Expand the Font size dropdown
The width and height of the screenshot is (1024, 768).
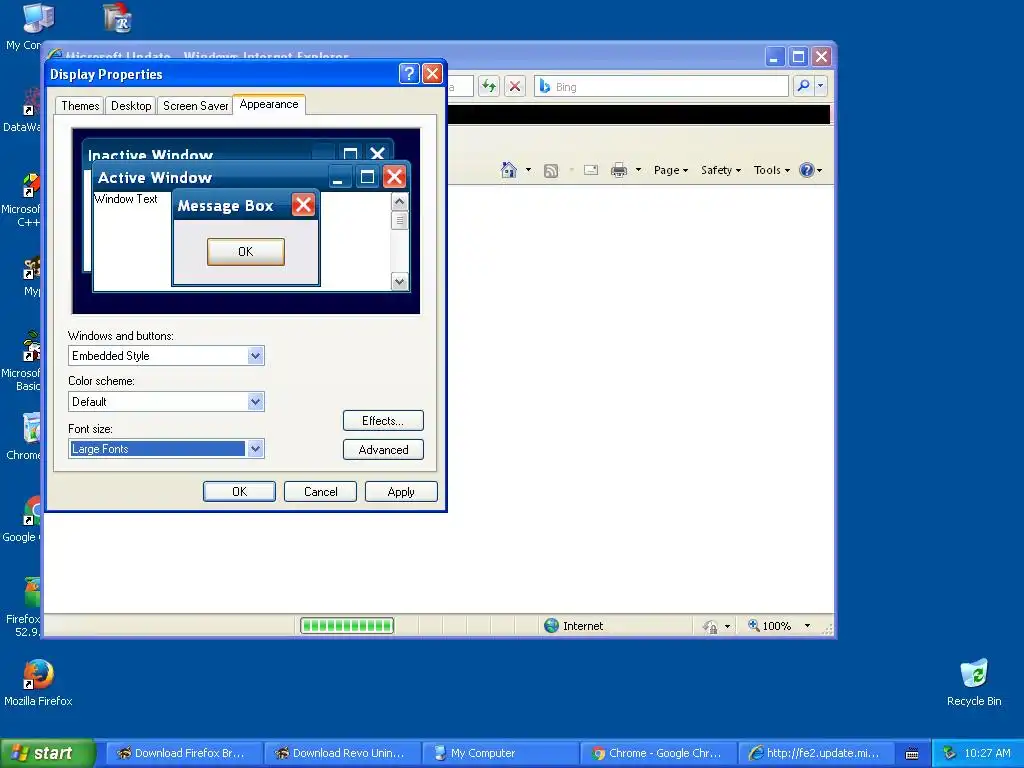tap(255, 449)
